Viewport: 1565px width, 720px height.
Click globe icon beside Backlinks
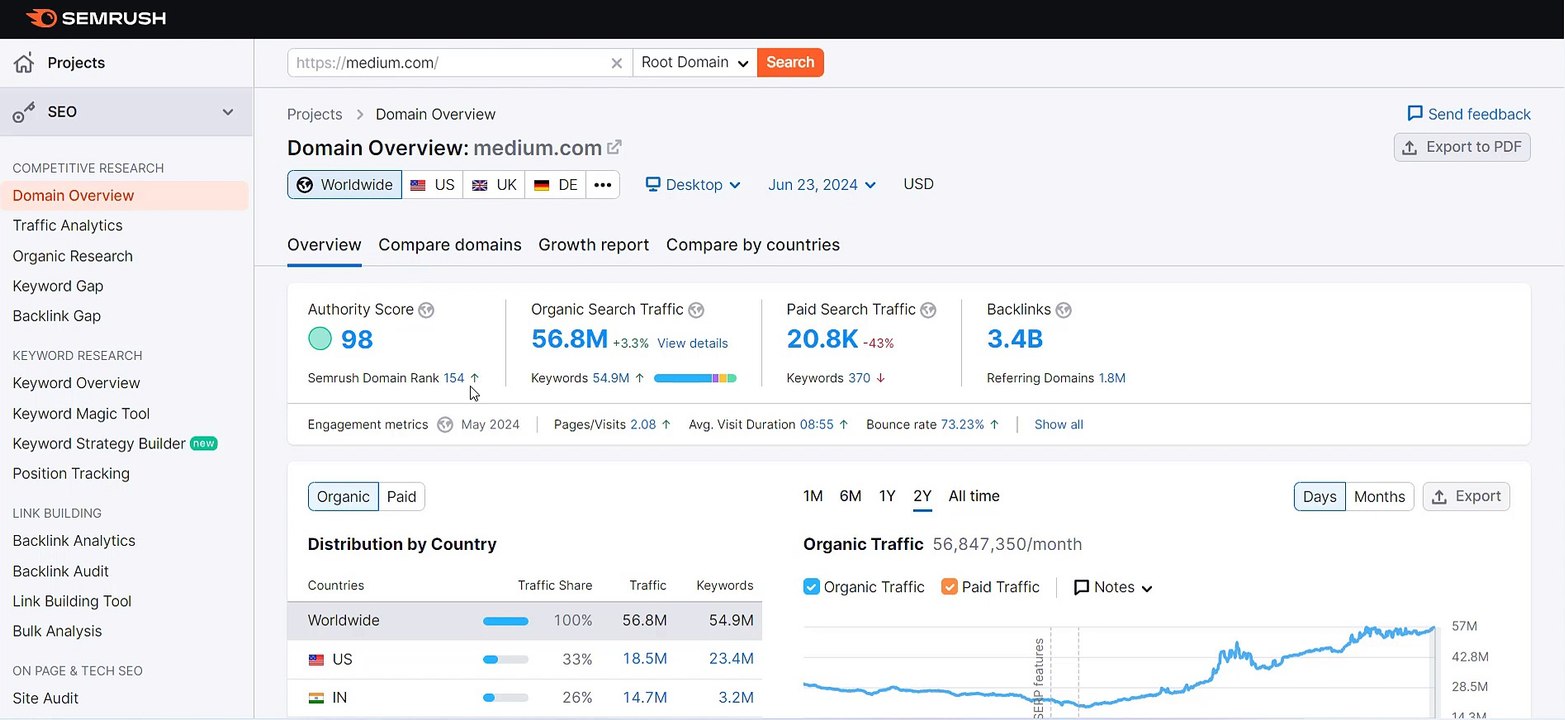(x=1064, y=310)
